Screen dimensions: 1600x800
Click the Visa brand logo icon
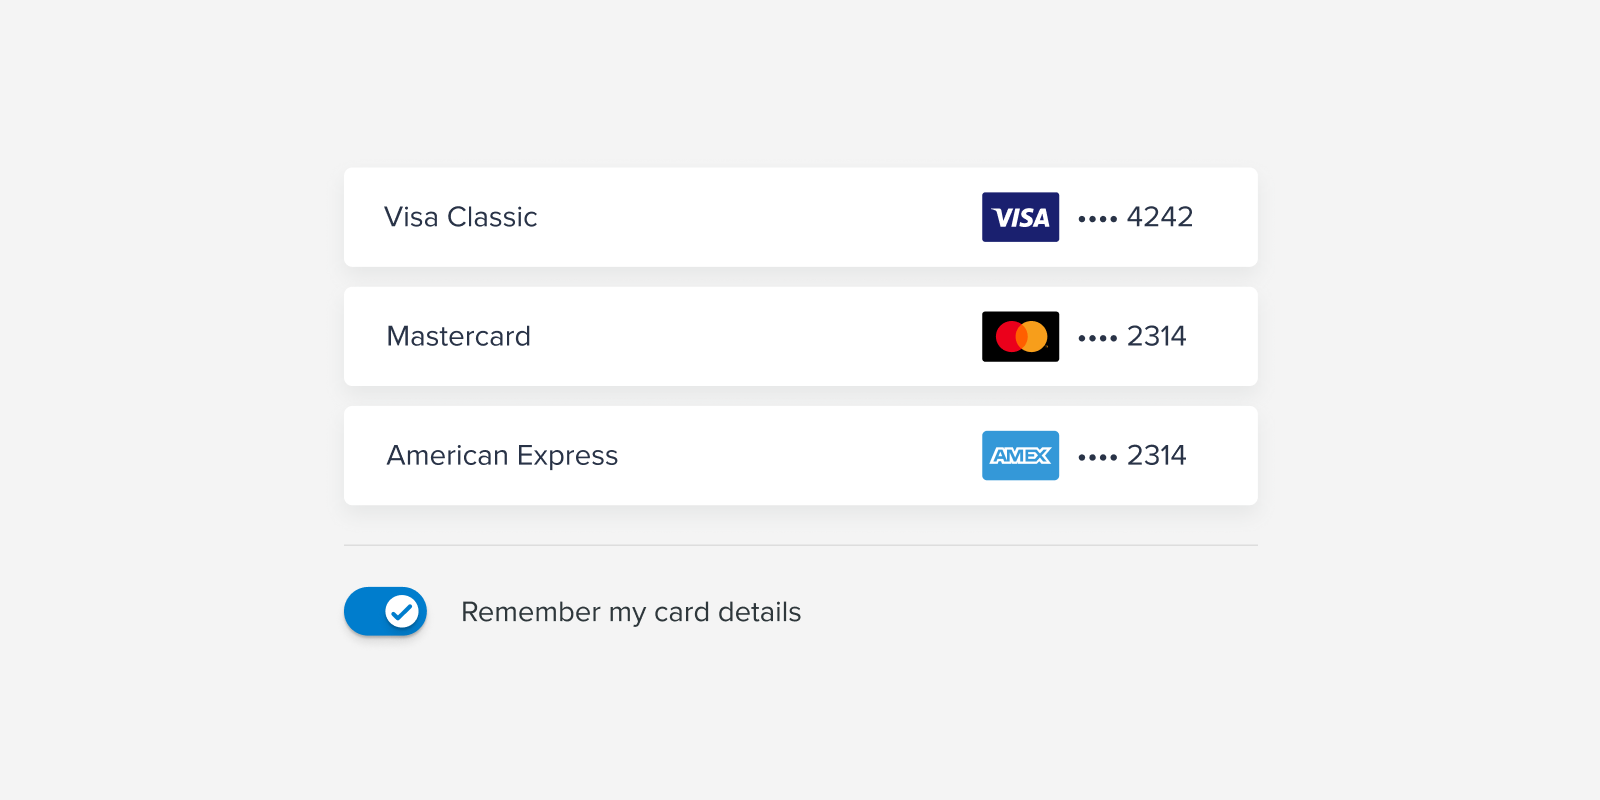(x=1020, y=217)
